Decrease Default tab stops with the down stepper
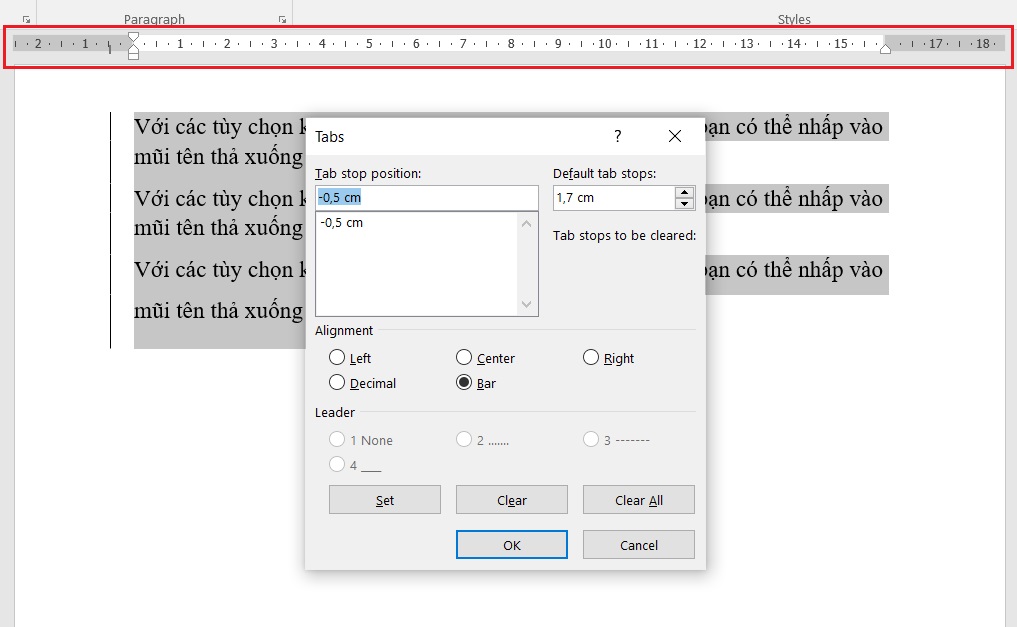 [686, 204]
